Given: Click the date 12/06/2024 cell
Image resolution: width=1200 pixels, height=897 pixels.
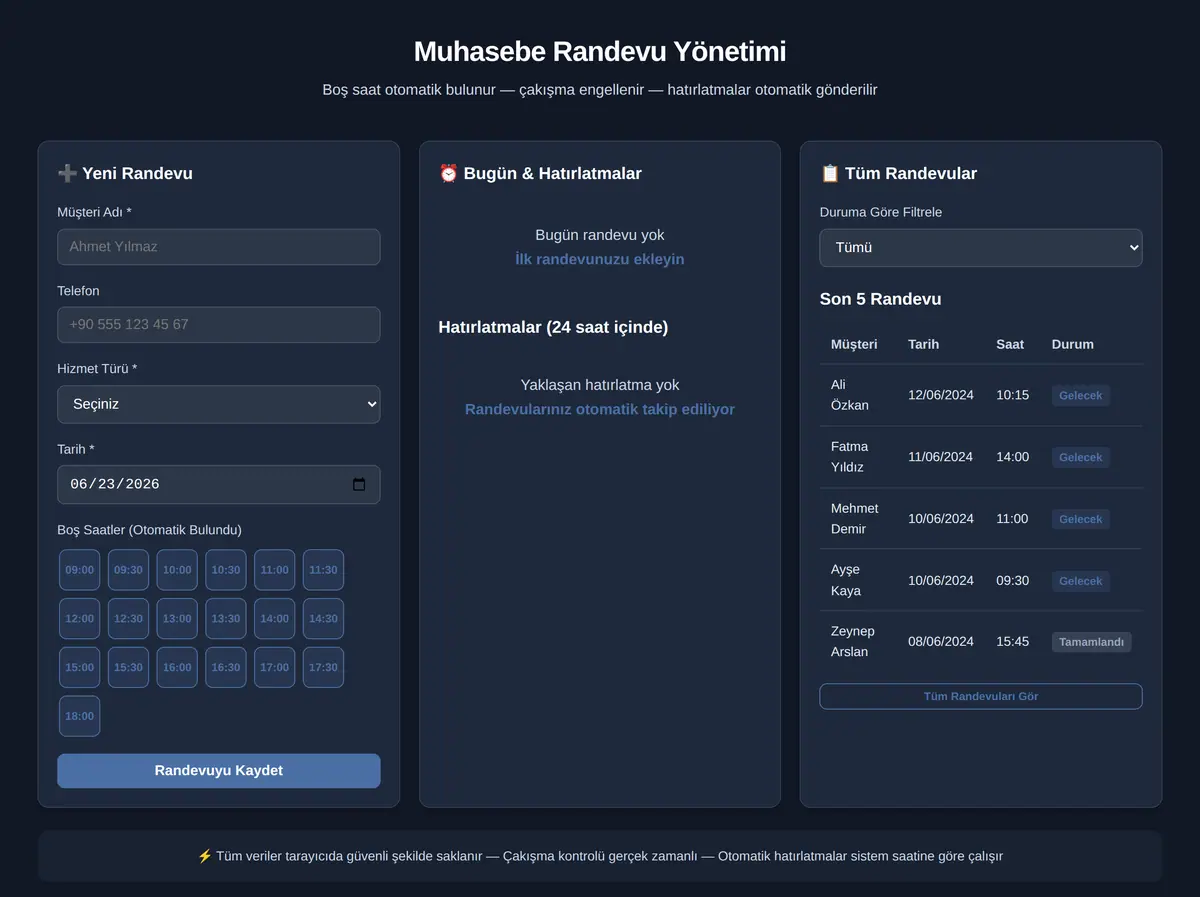Looking at the screenshot, I should pyautogui.click(x=940, y=395).
